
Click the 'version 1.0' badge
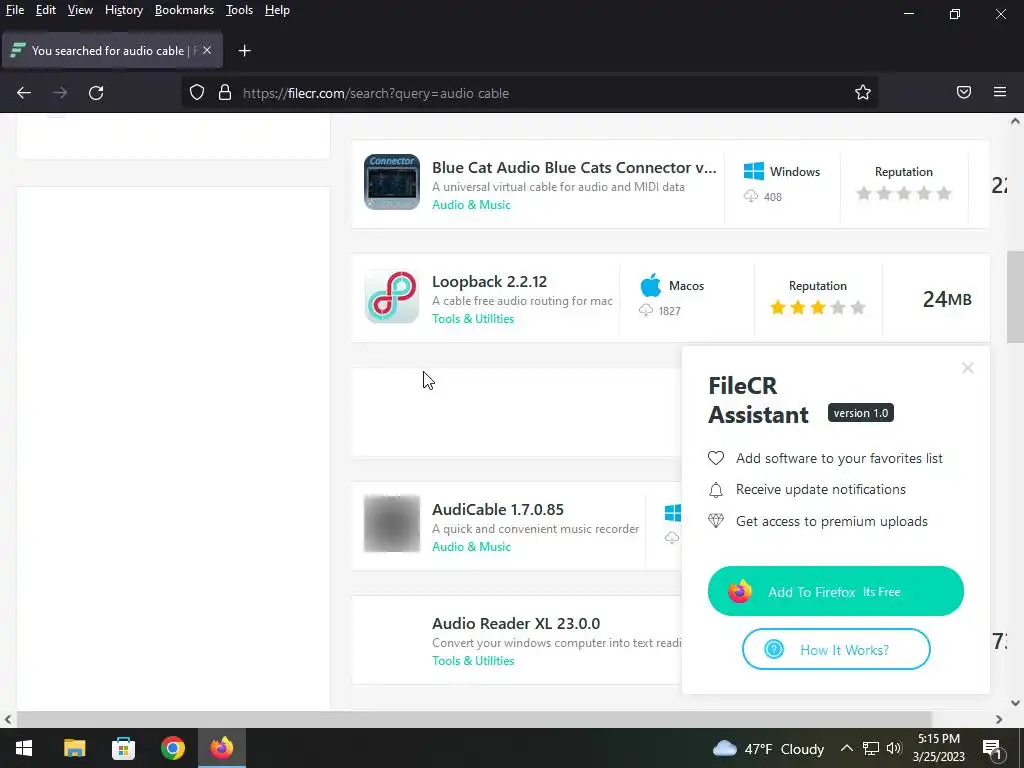(861, 413)
